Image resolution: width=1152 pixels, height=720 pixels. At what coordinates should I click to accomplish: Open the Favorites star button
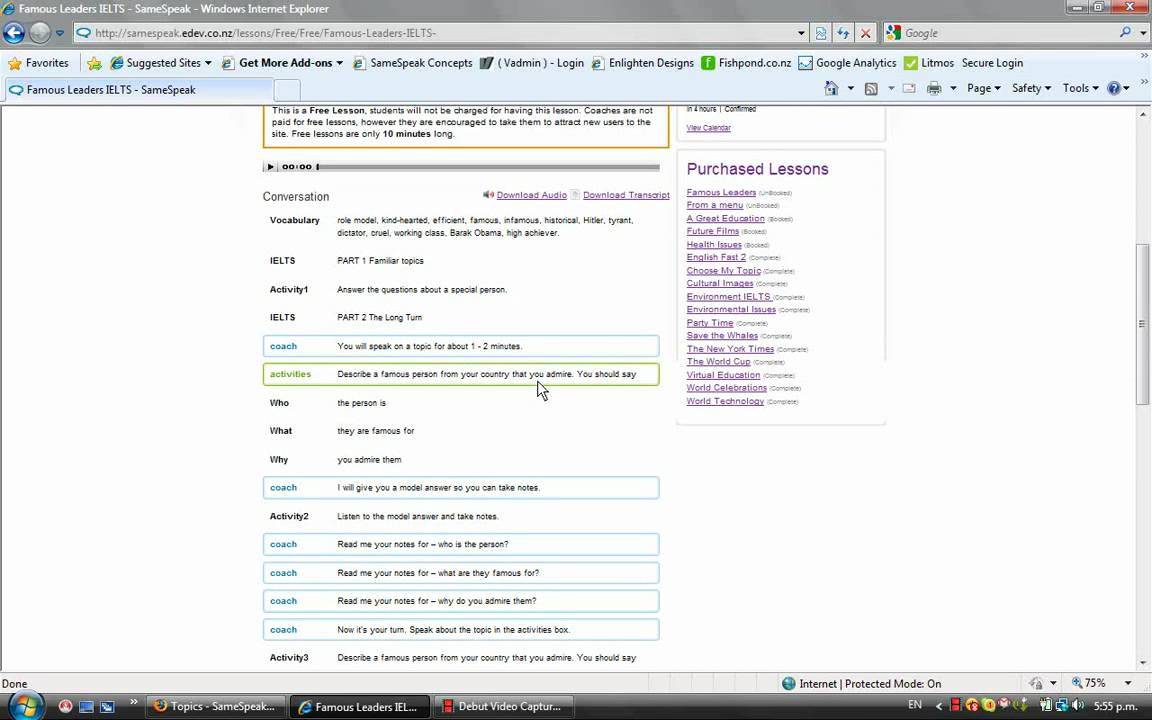(38, 63)
